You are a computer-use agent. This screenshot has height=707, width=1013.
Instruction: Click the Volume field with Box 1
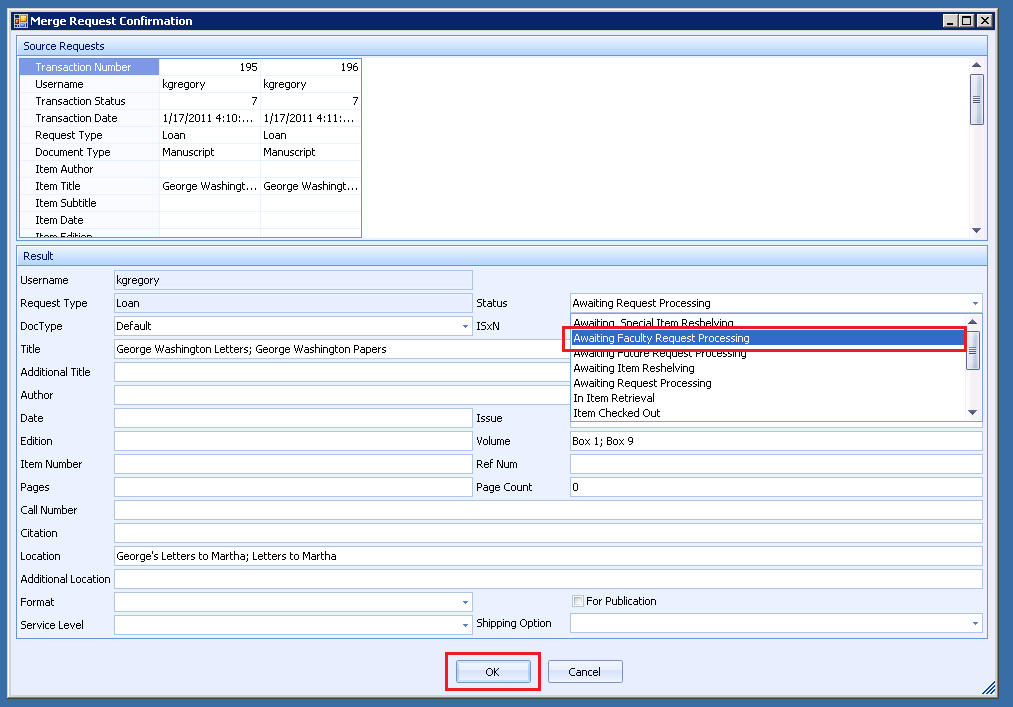click(775, 441)
